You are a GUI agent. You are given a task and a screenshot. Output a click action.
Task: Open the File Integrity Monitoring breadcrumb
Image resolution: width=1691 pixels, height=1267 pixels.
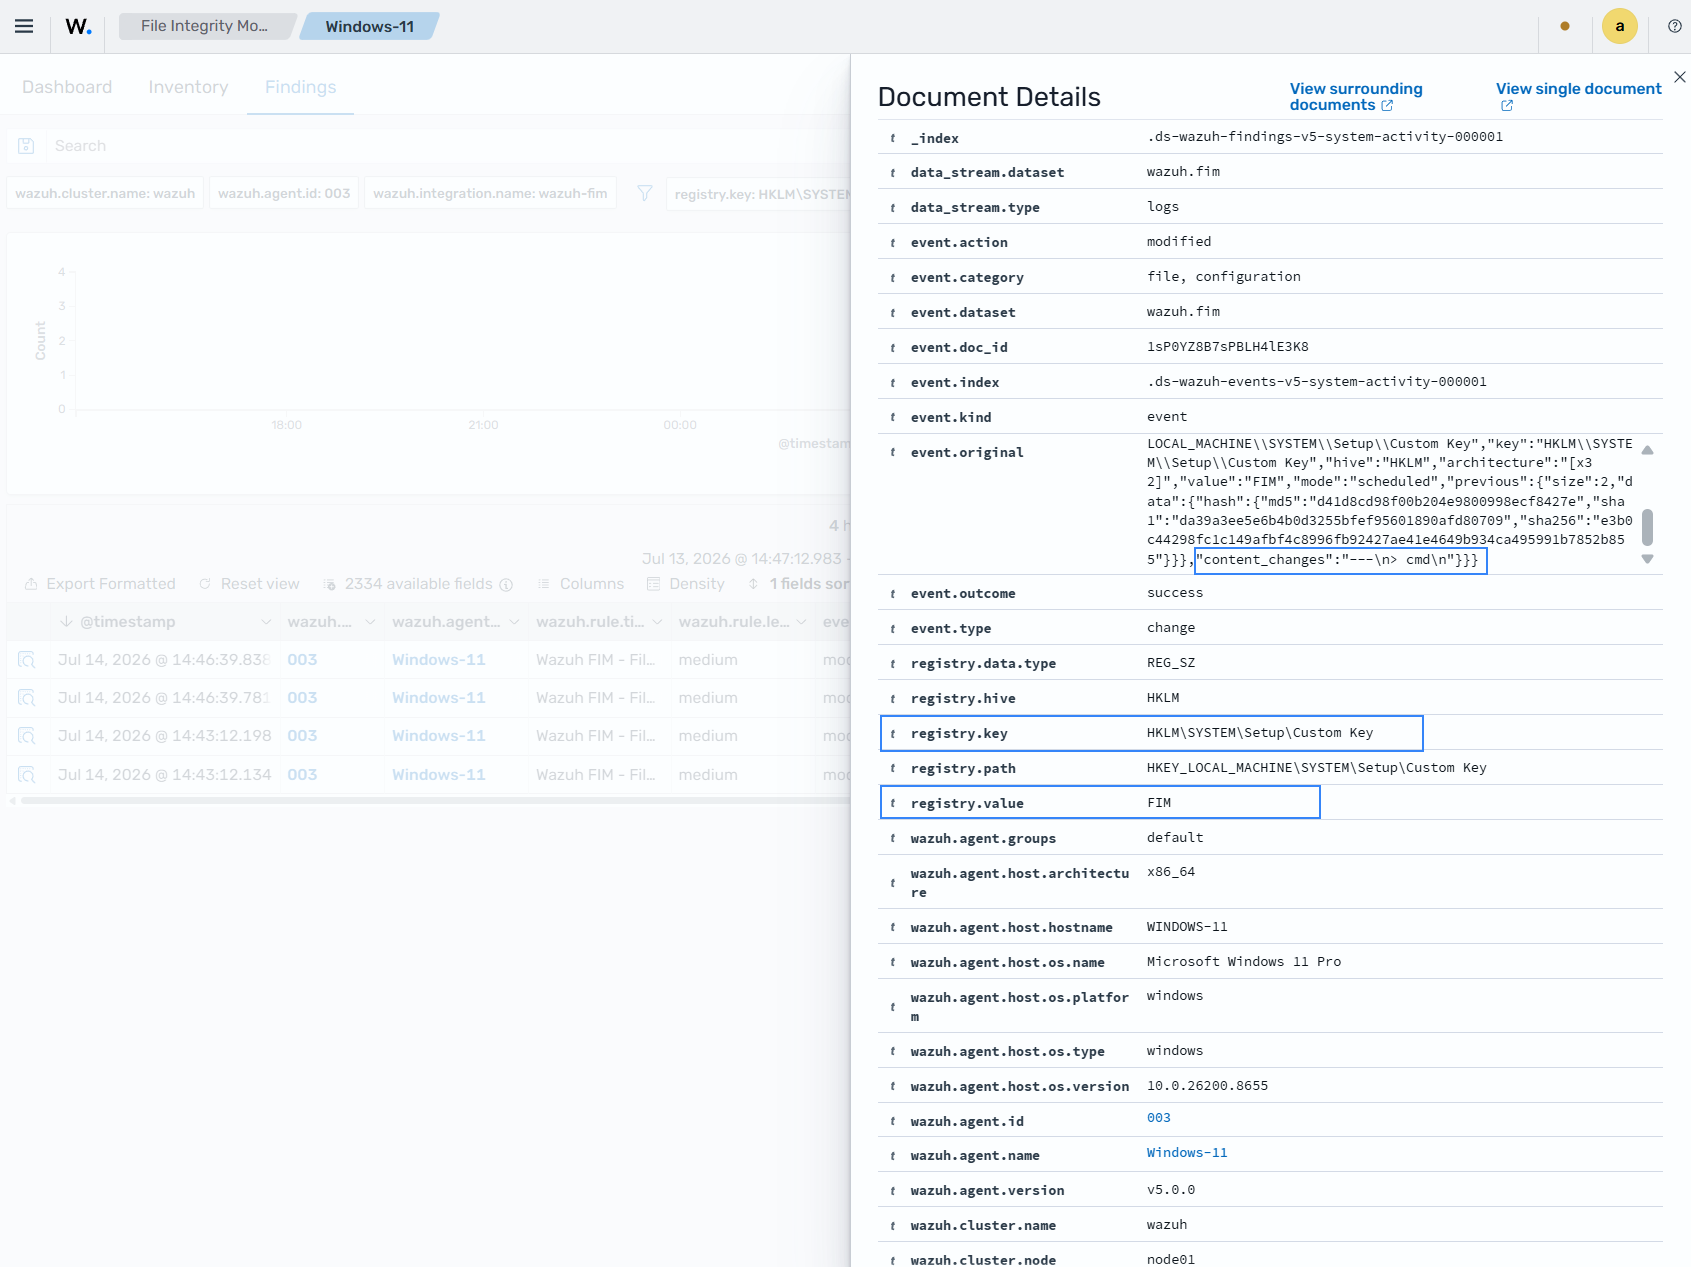point(204,26)
